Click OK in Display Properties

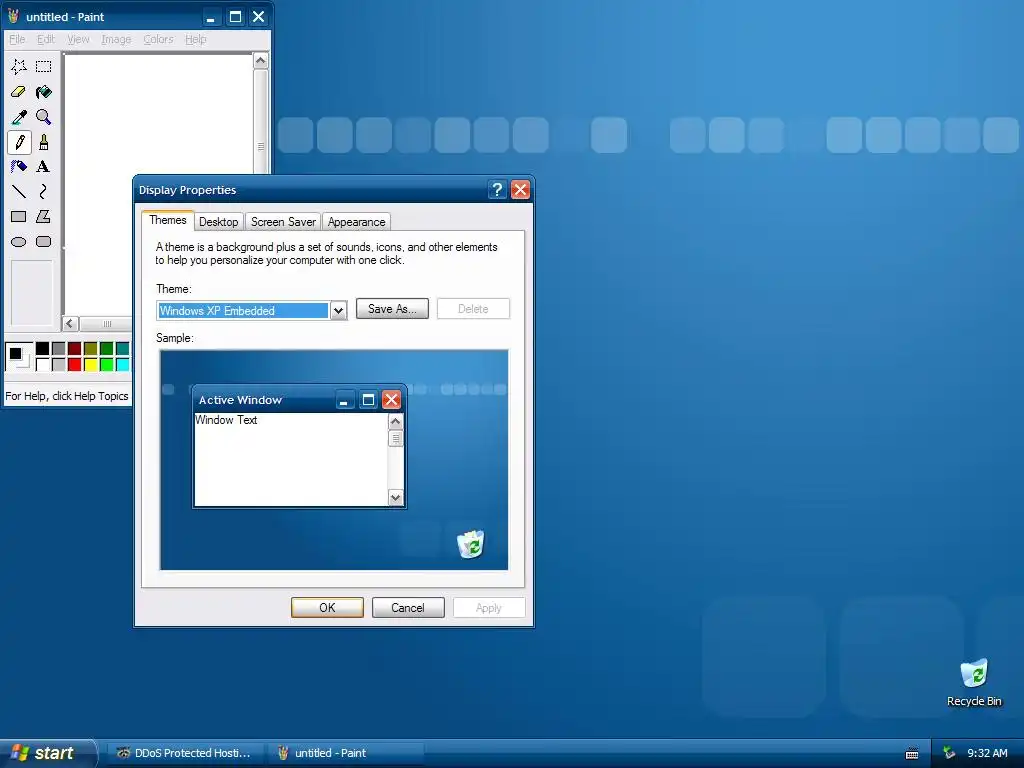[327, 607]
